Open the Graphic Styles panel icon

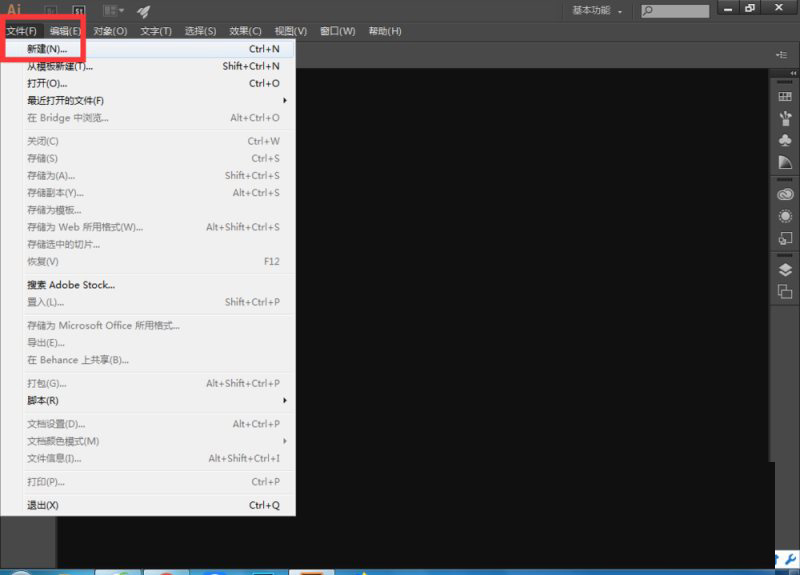pyautogui.click(x=785, y=238)
